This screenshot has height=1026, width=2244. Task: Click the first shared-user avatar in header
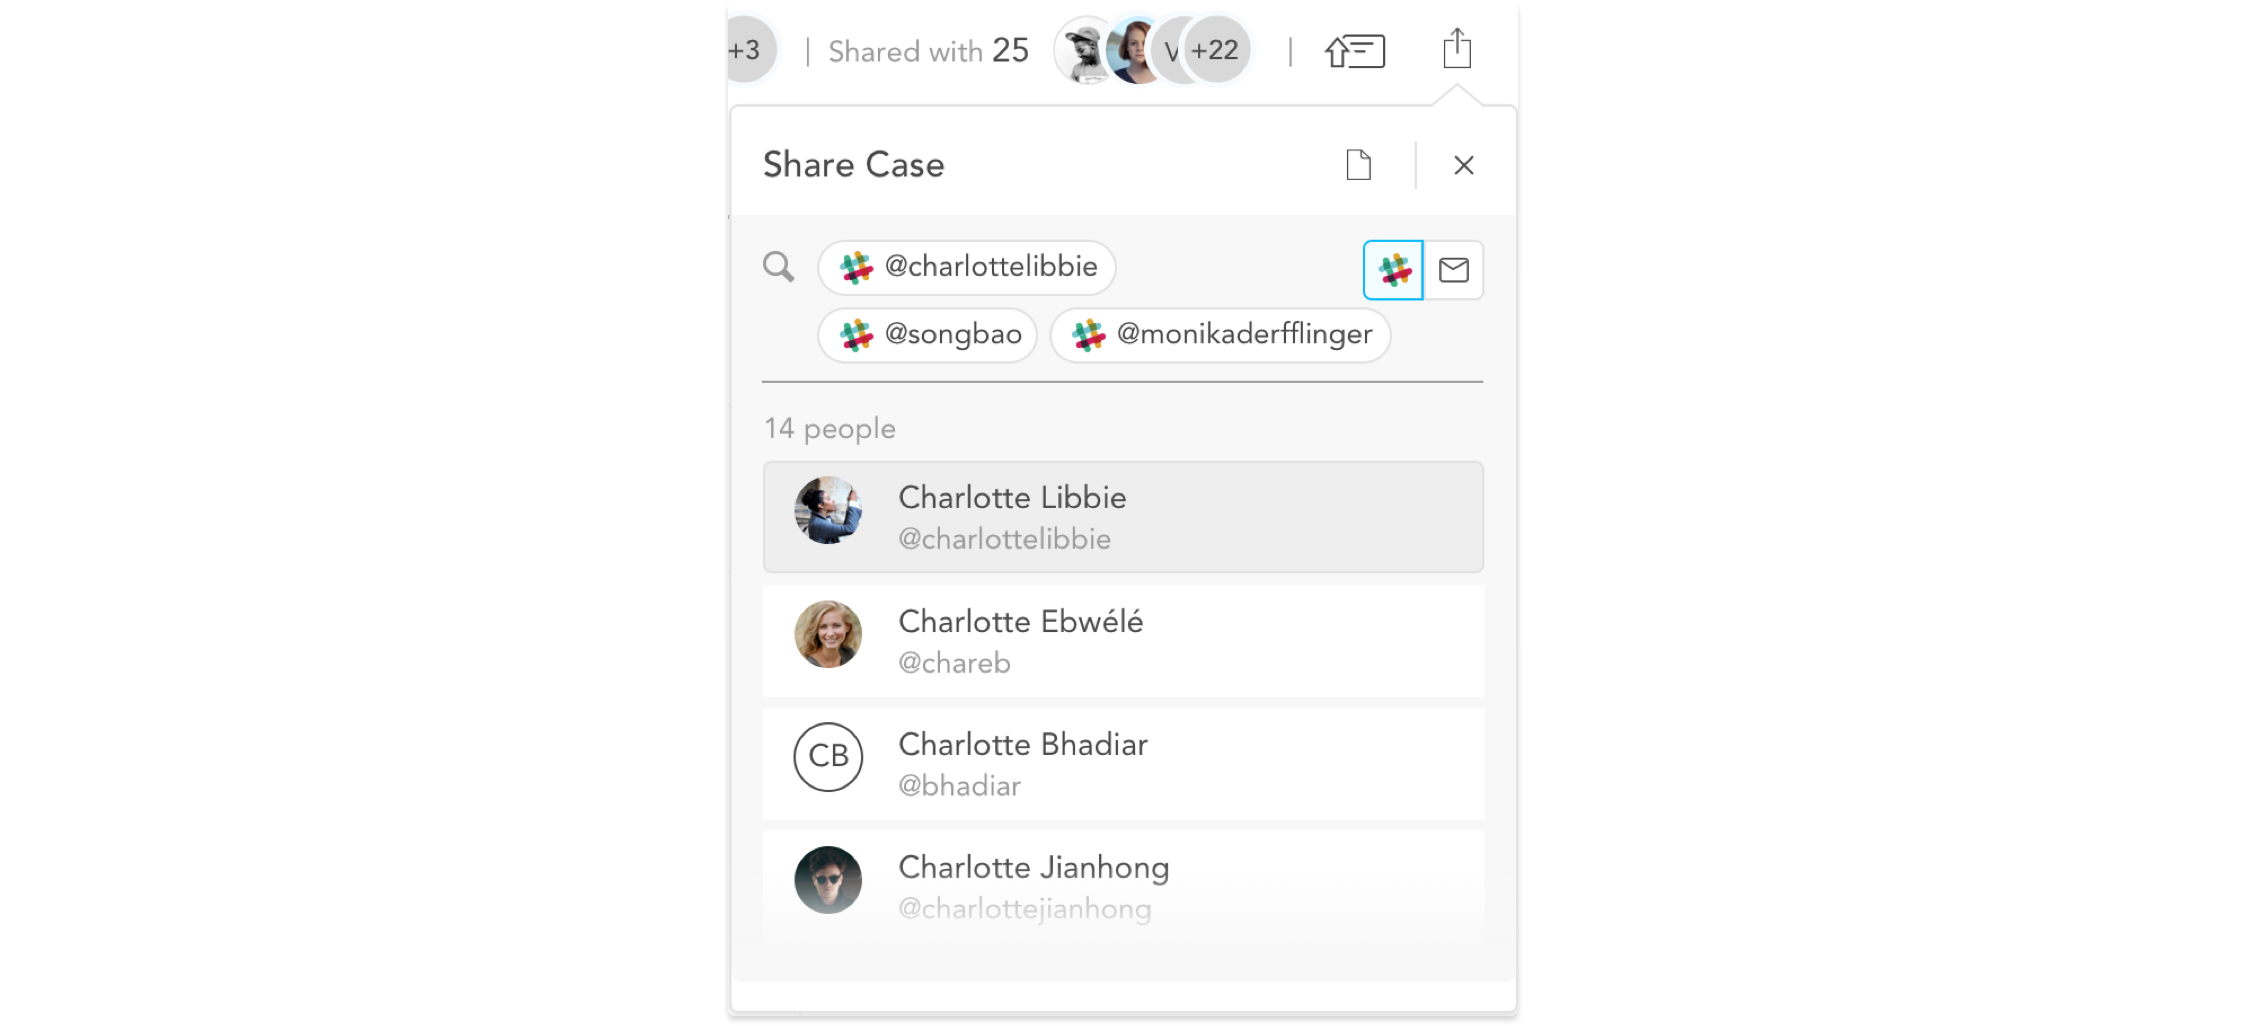coord(1086,50)
